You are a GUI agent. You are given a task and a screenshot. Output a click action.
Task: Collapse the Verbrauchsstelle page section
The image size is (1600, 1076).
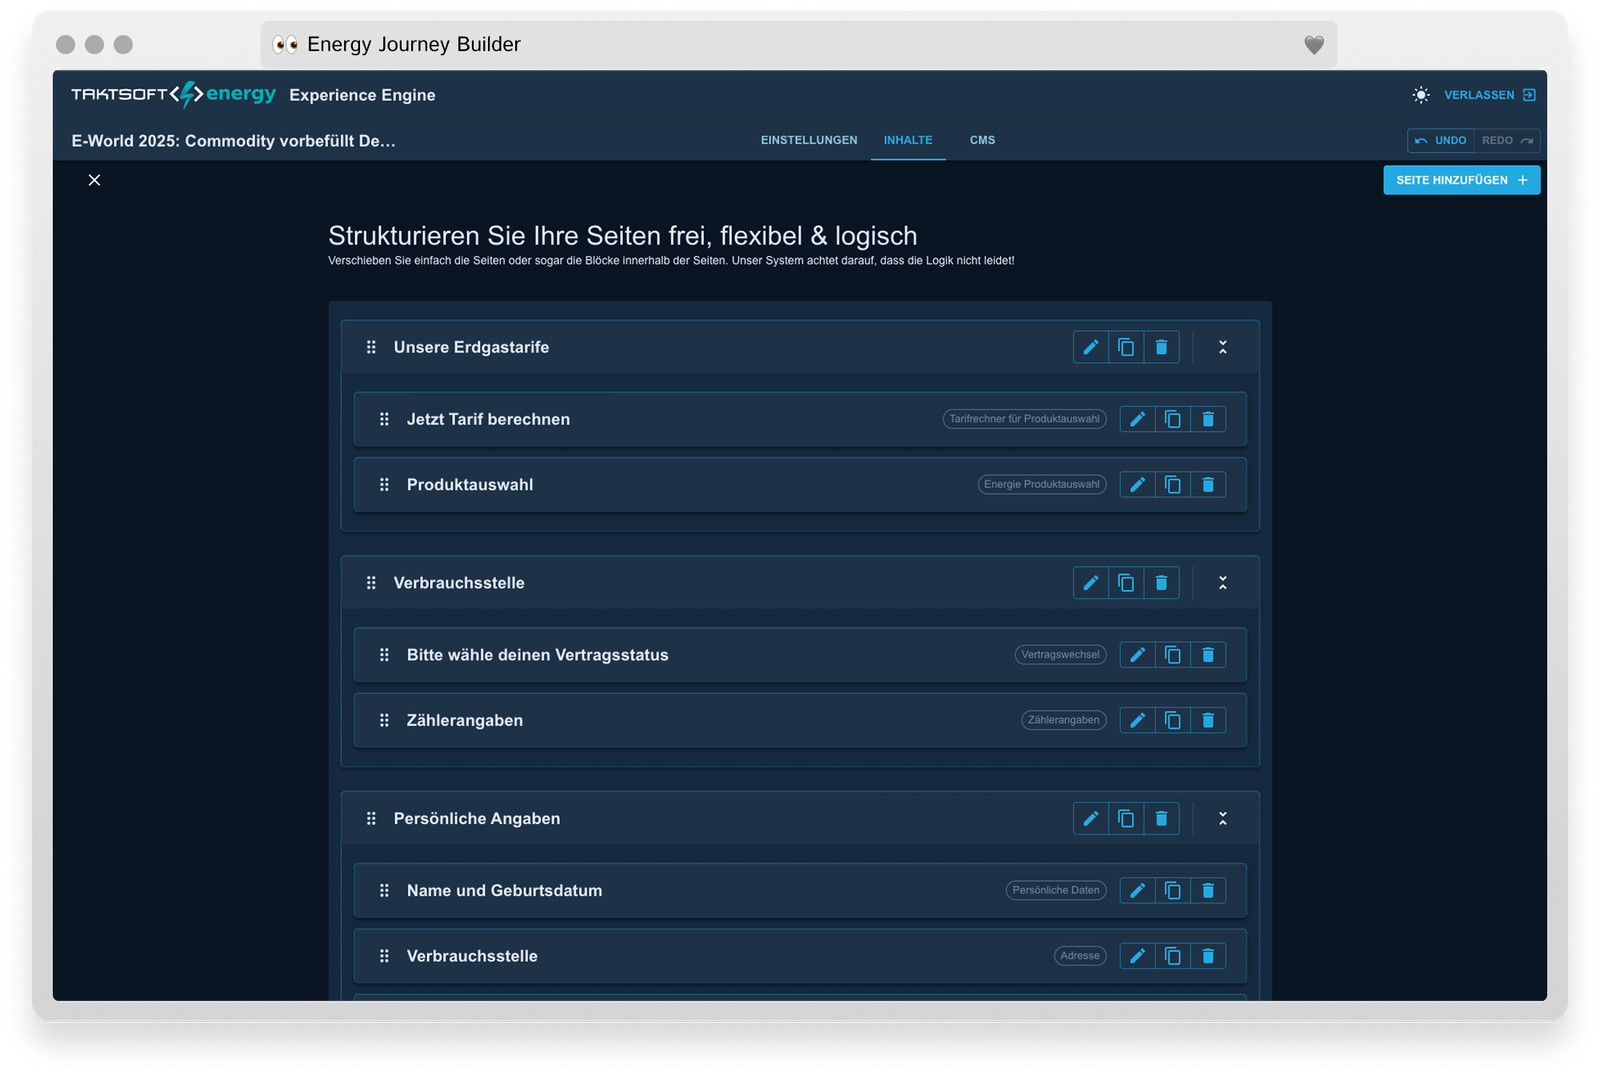(1222, 583)
